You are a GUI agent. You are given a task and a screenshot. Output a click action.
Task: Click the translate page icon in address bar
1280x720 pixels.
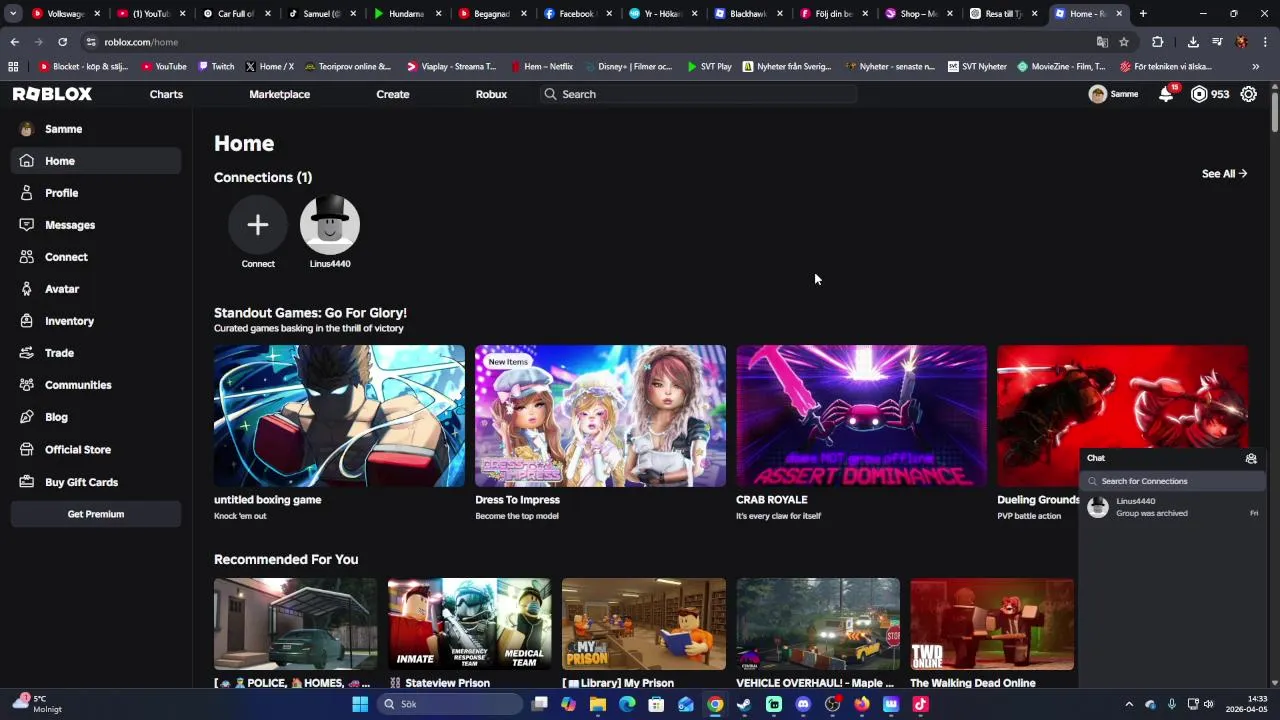pyautogui.click(x=1102, y=42)
